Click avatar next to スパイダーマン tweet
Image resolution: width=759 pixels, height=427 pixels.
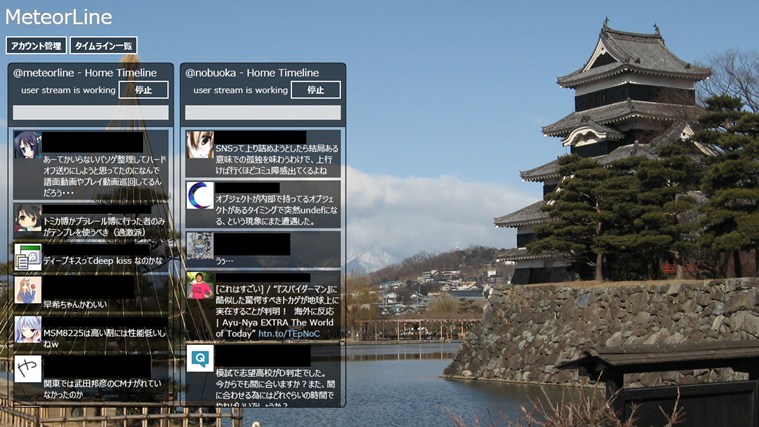(x=200, y=286)
